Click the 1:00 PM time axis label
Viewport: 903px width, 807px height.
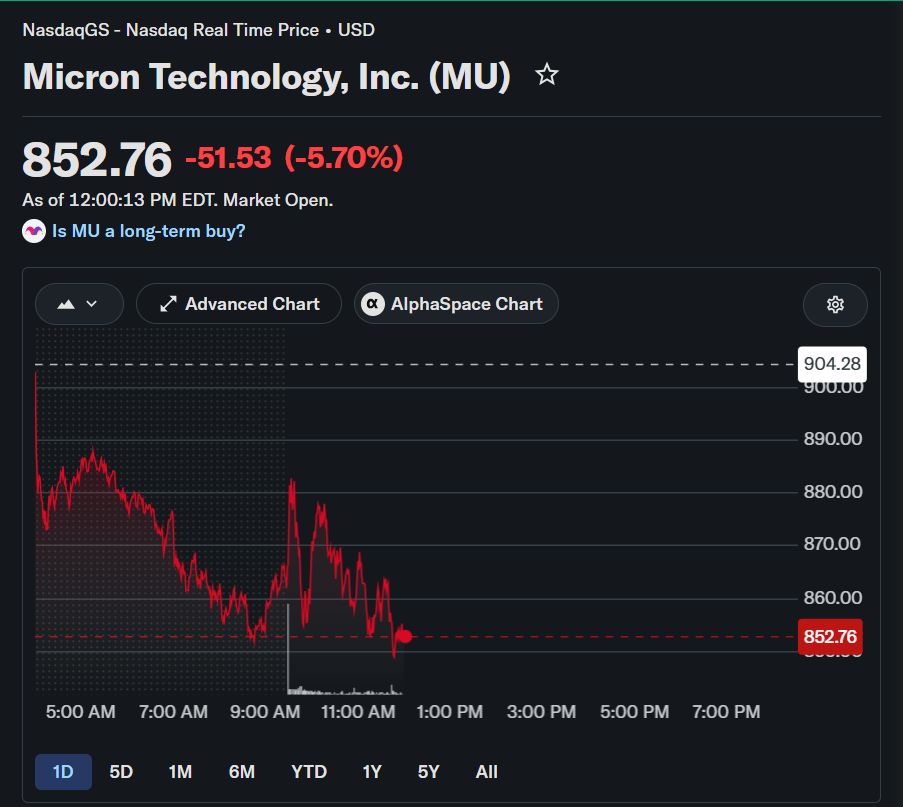450,712
